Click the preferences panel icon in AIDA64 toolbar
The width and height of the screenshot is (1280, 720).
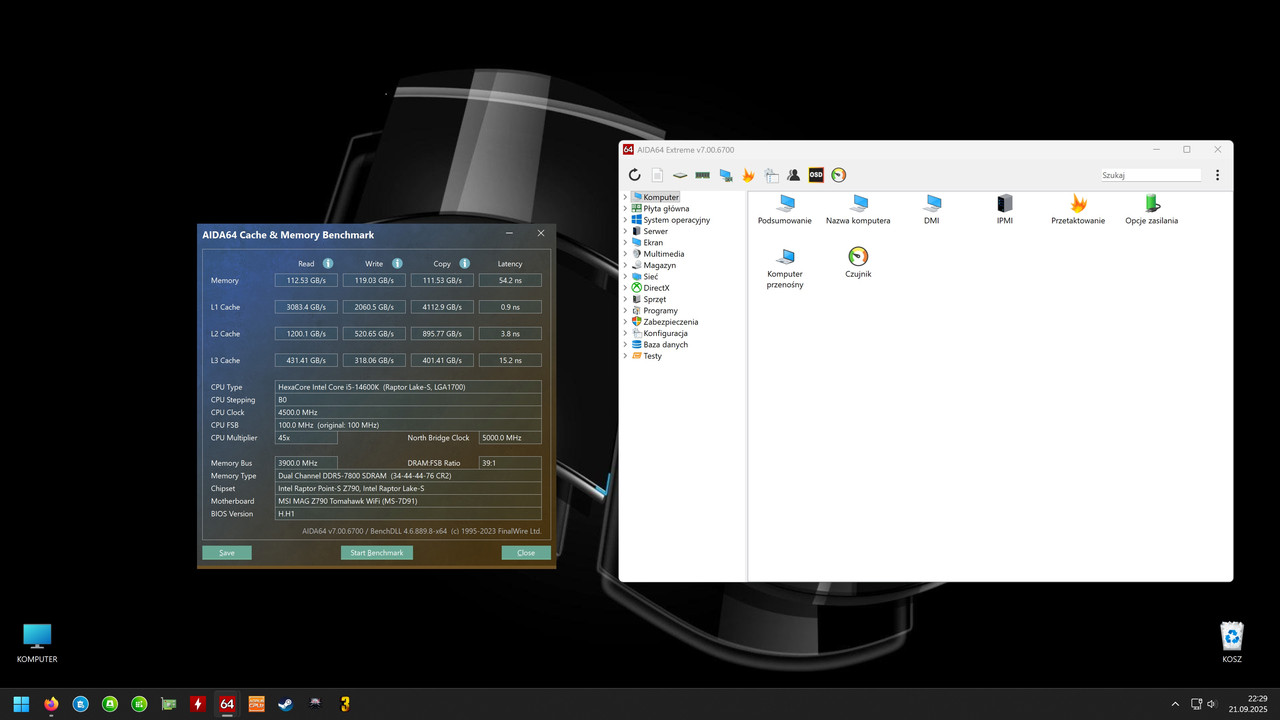click(771, 175)
